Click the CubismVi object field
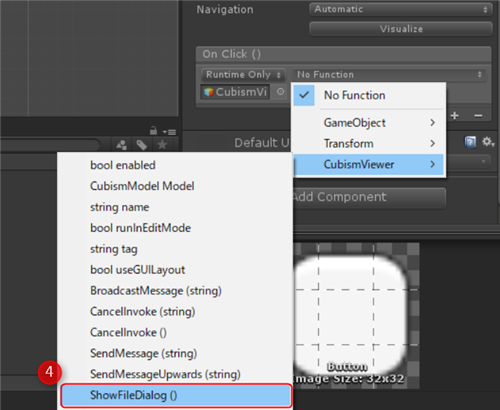 tap(235, 92)
